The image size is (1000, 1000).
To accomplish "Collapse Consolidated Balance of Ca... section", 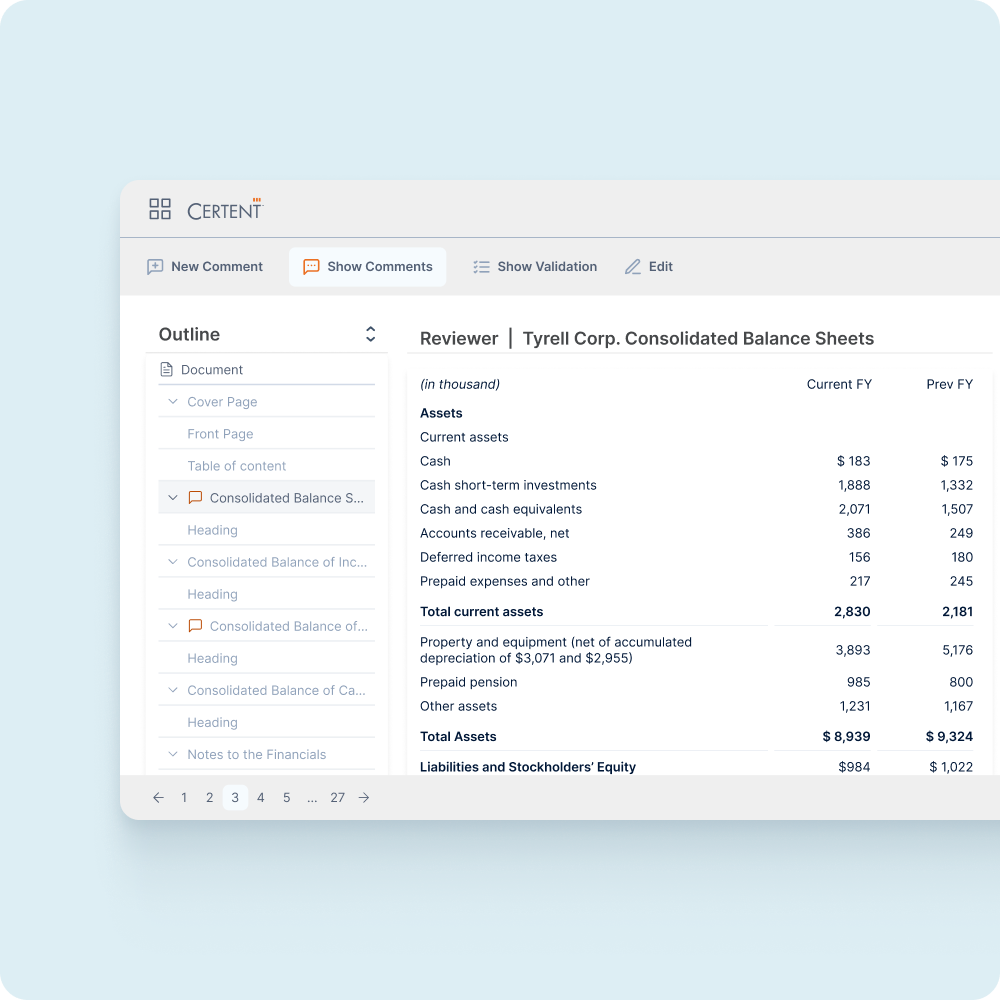I will click(171, 690).
